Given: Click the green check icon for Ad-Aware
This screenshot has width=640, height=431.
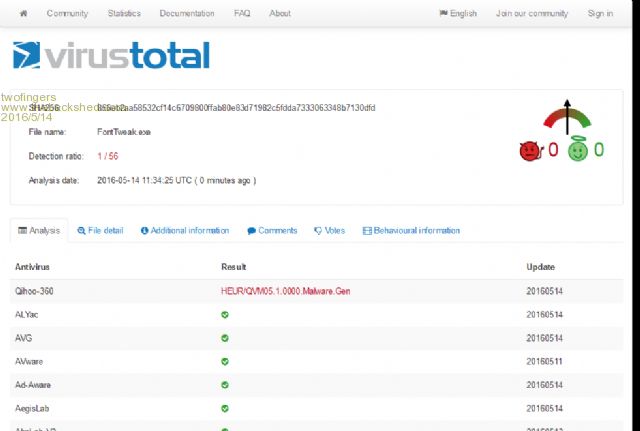Looking at the screenshot, I should pos(225,385).
